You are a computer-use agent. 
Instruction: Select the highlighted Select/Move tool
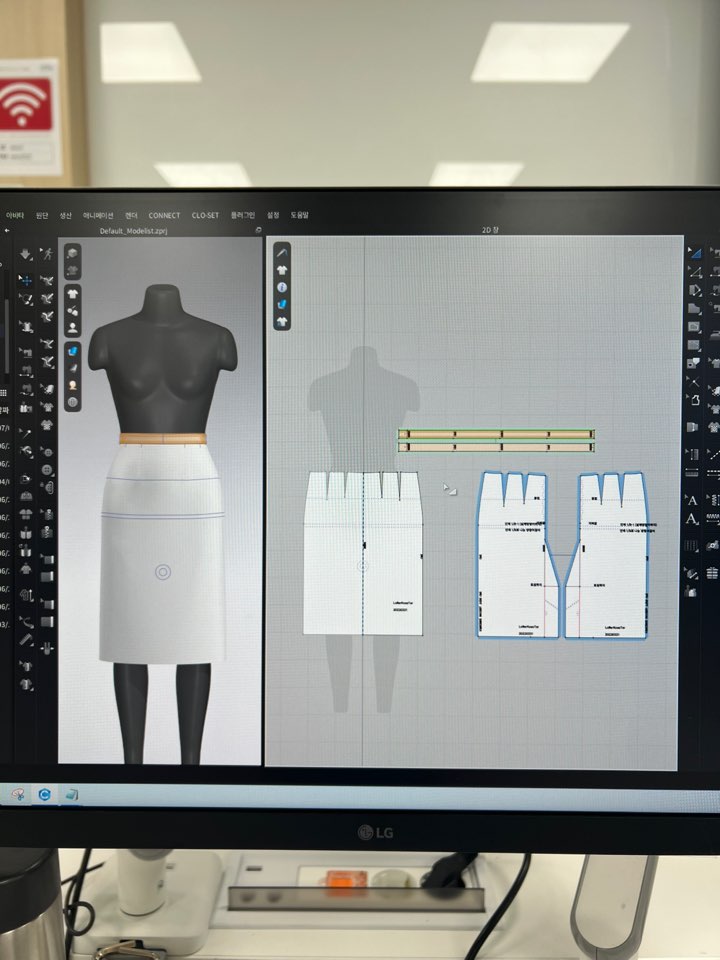click(x=26, y=280)
